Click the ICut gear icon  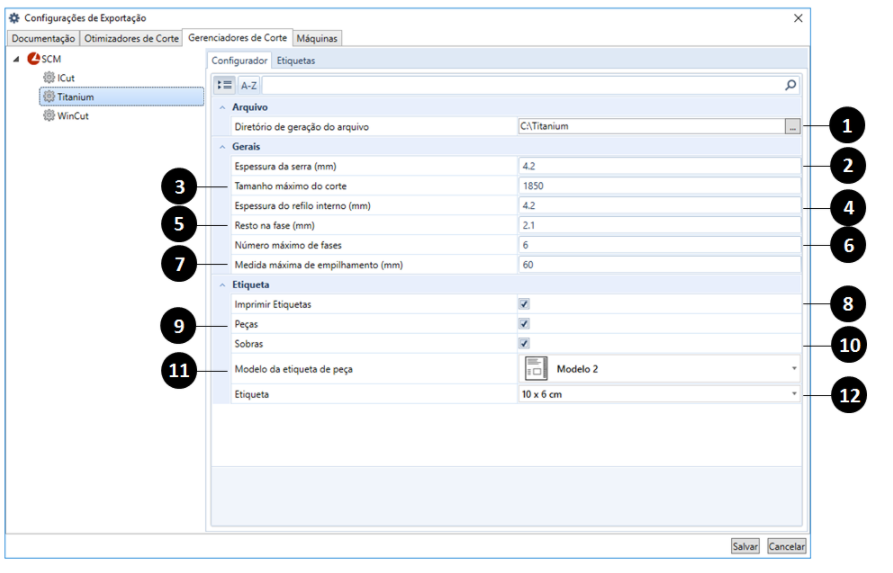pos(49,77)
